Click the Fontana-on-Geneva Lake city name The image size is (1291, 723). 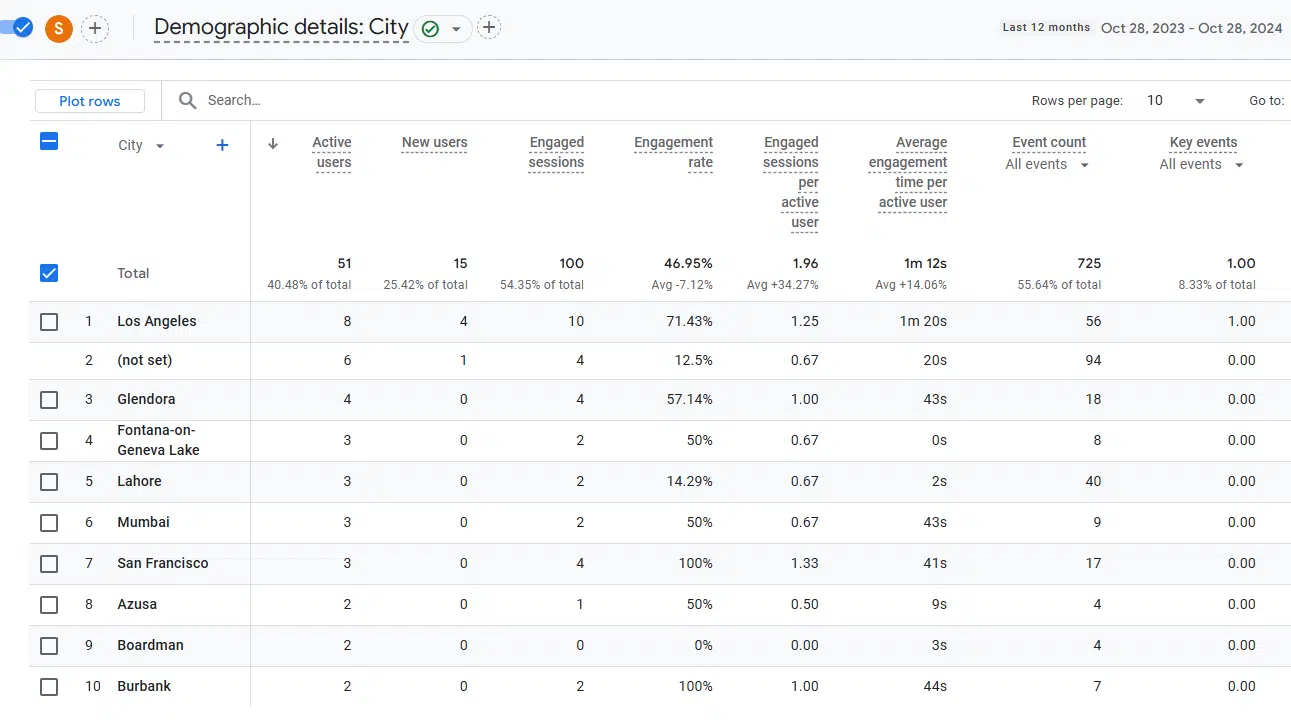pyautogui.click(x=158, y=440)
